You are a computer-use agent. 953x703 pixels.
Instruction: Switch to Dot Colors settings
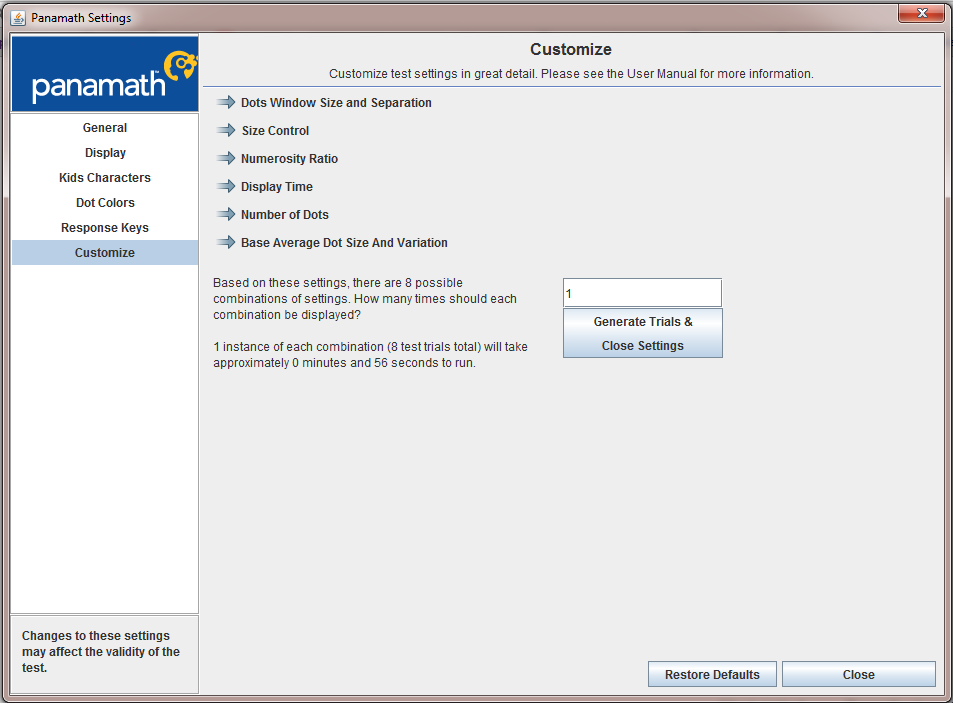click(x=105, y=202)
